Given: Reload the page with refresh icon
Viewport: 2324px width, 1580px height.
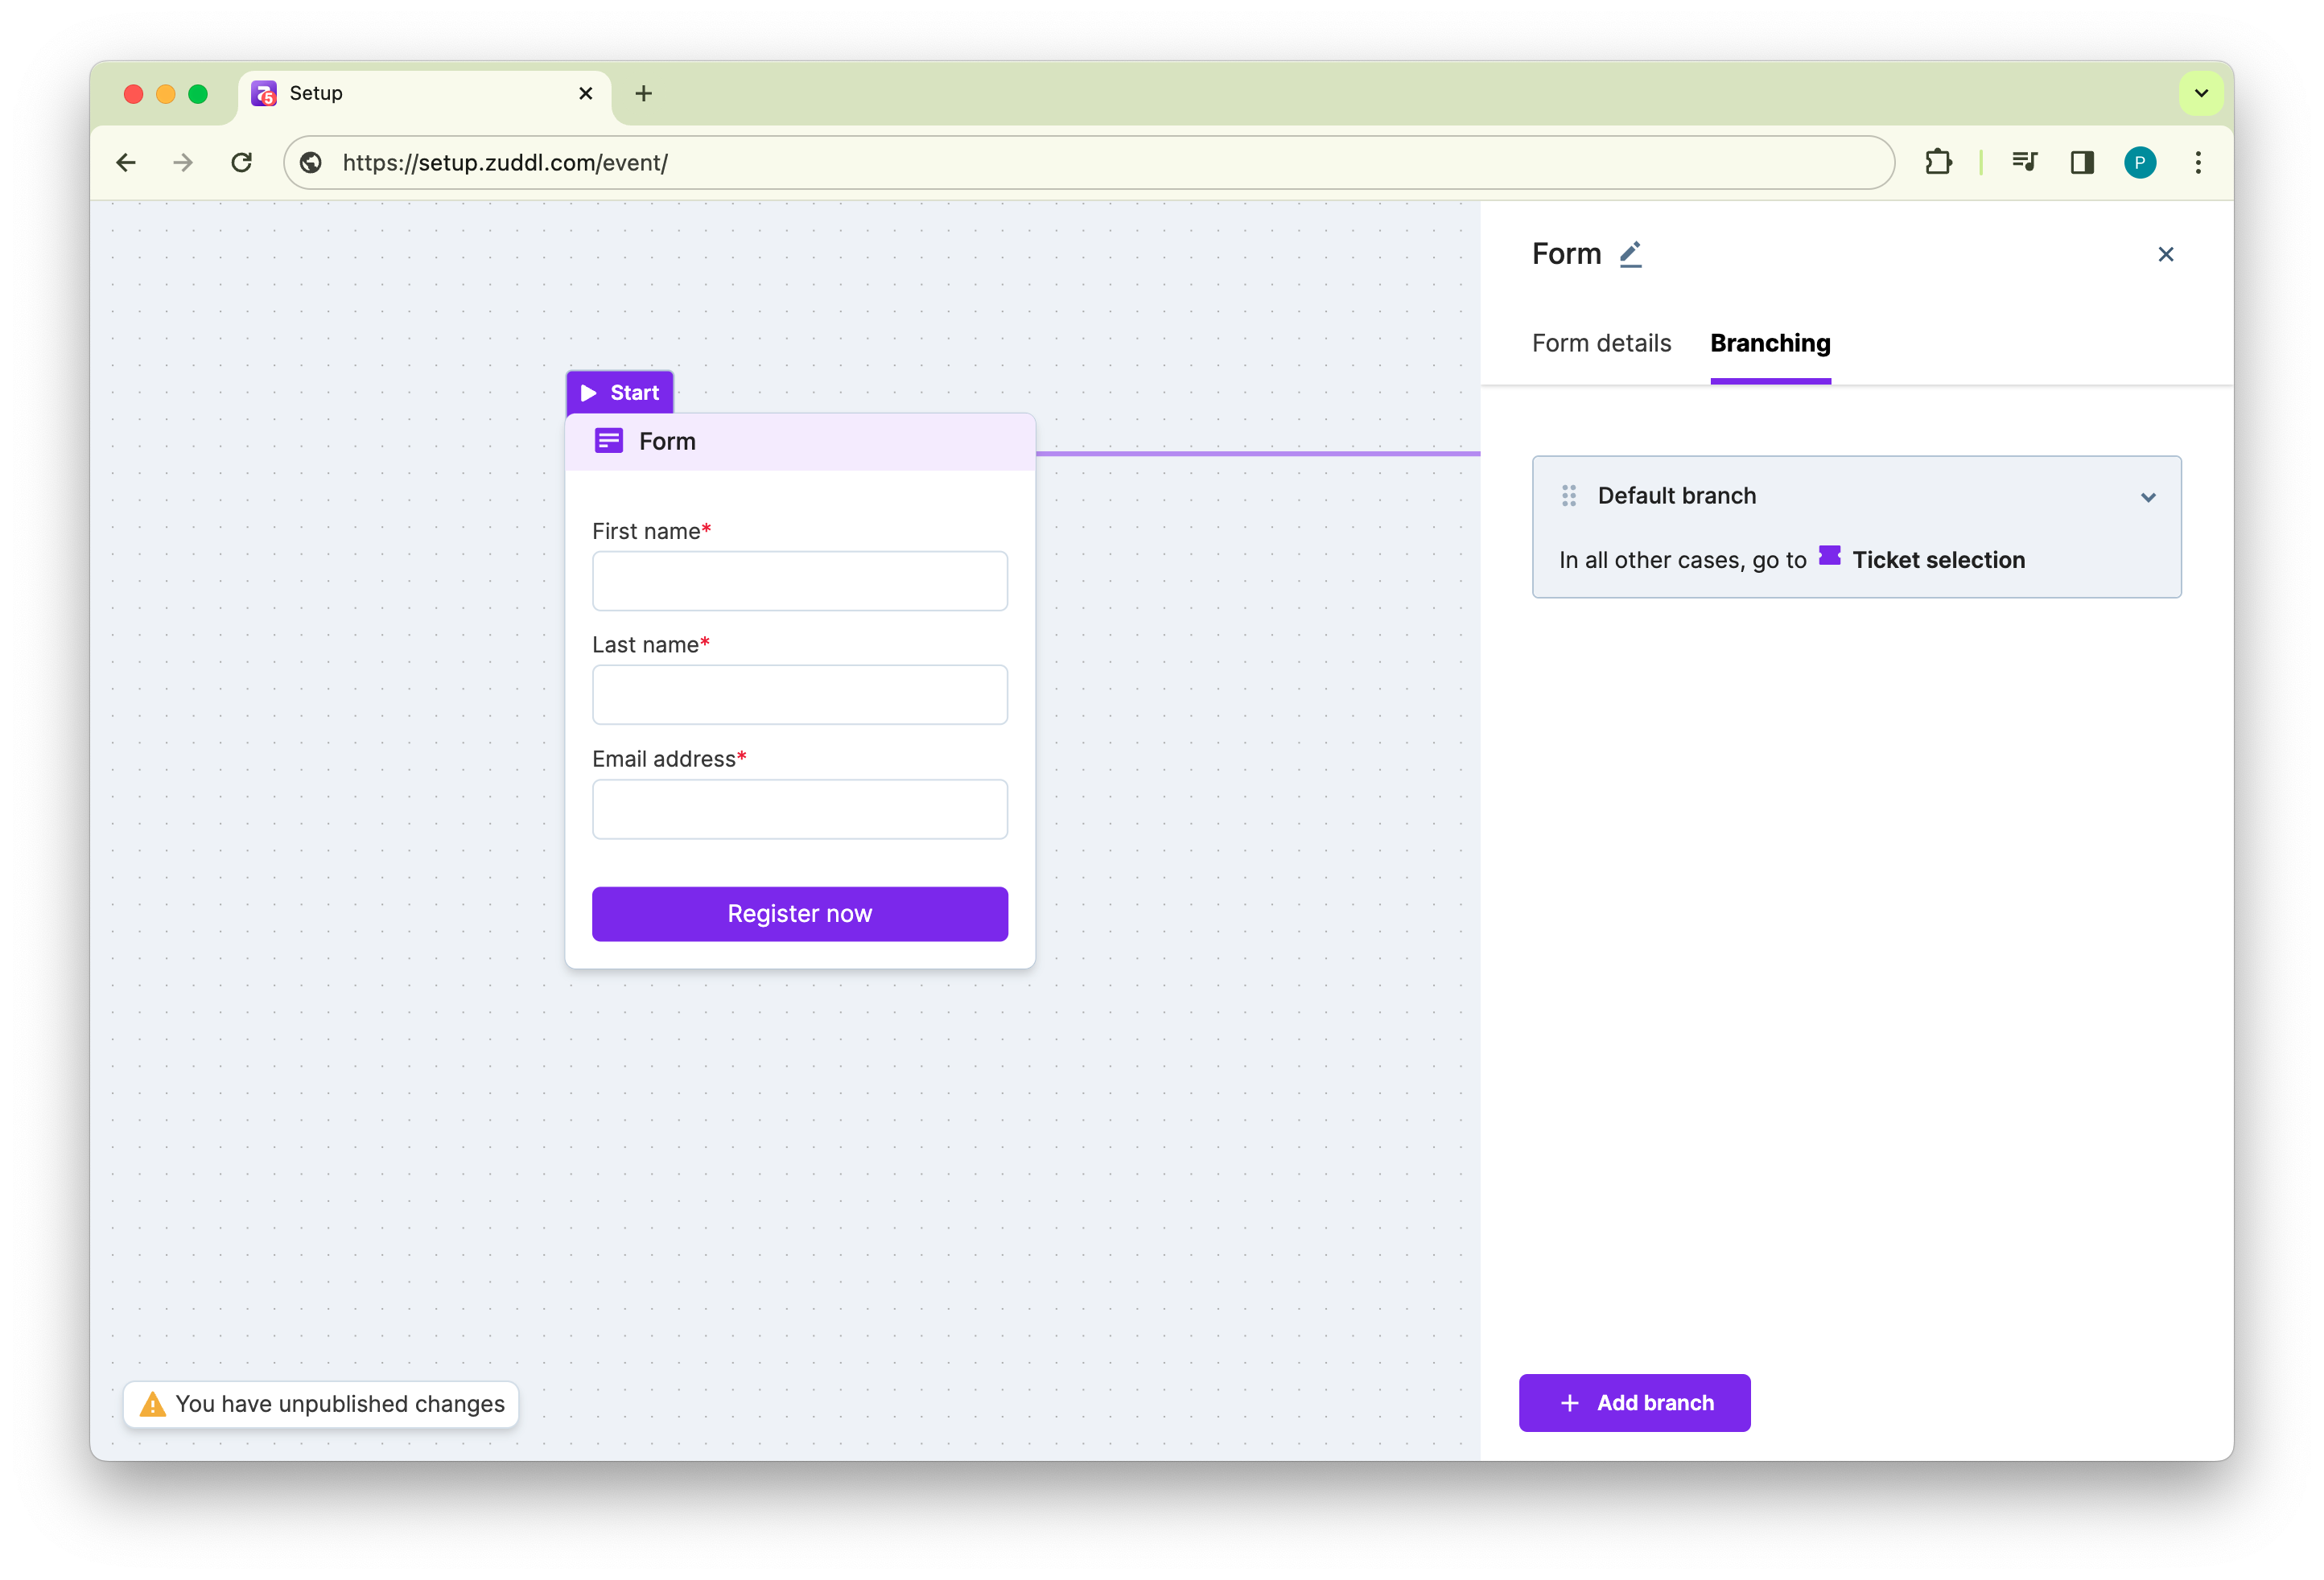Looking at the screenshot, I should click(241, 162).
